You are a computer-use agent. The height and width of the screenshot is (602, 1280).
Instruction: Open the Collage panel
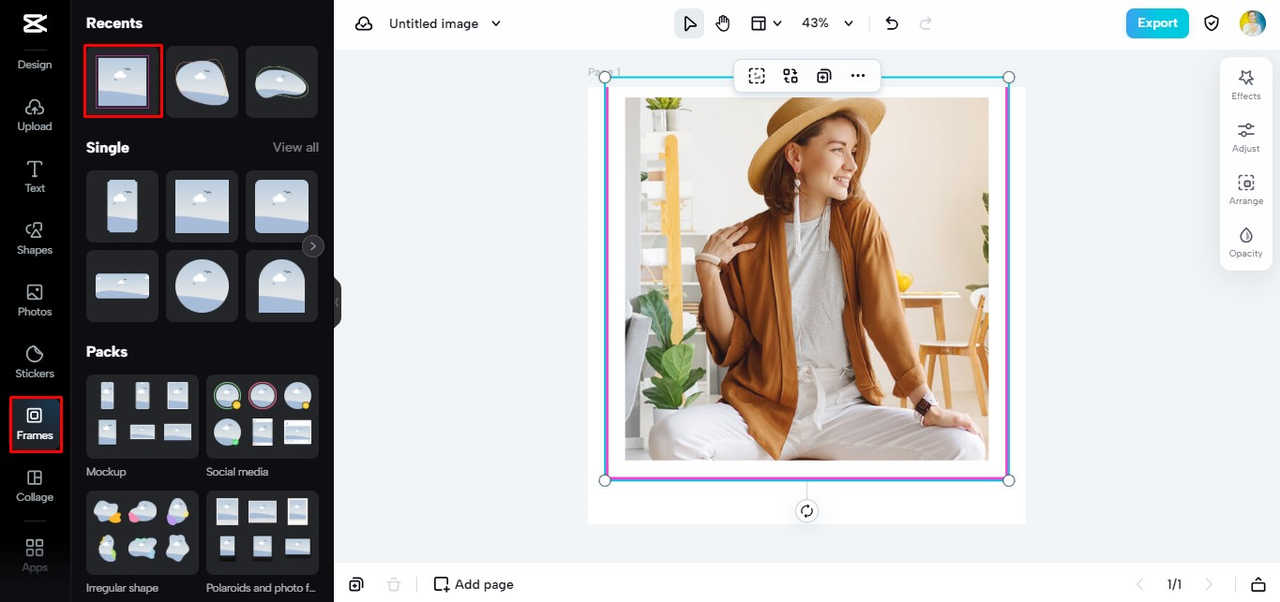click(34, 486)
